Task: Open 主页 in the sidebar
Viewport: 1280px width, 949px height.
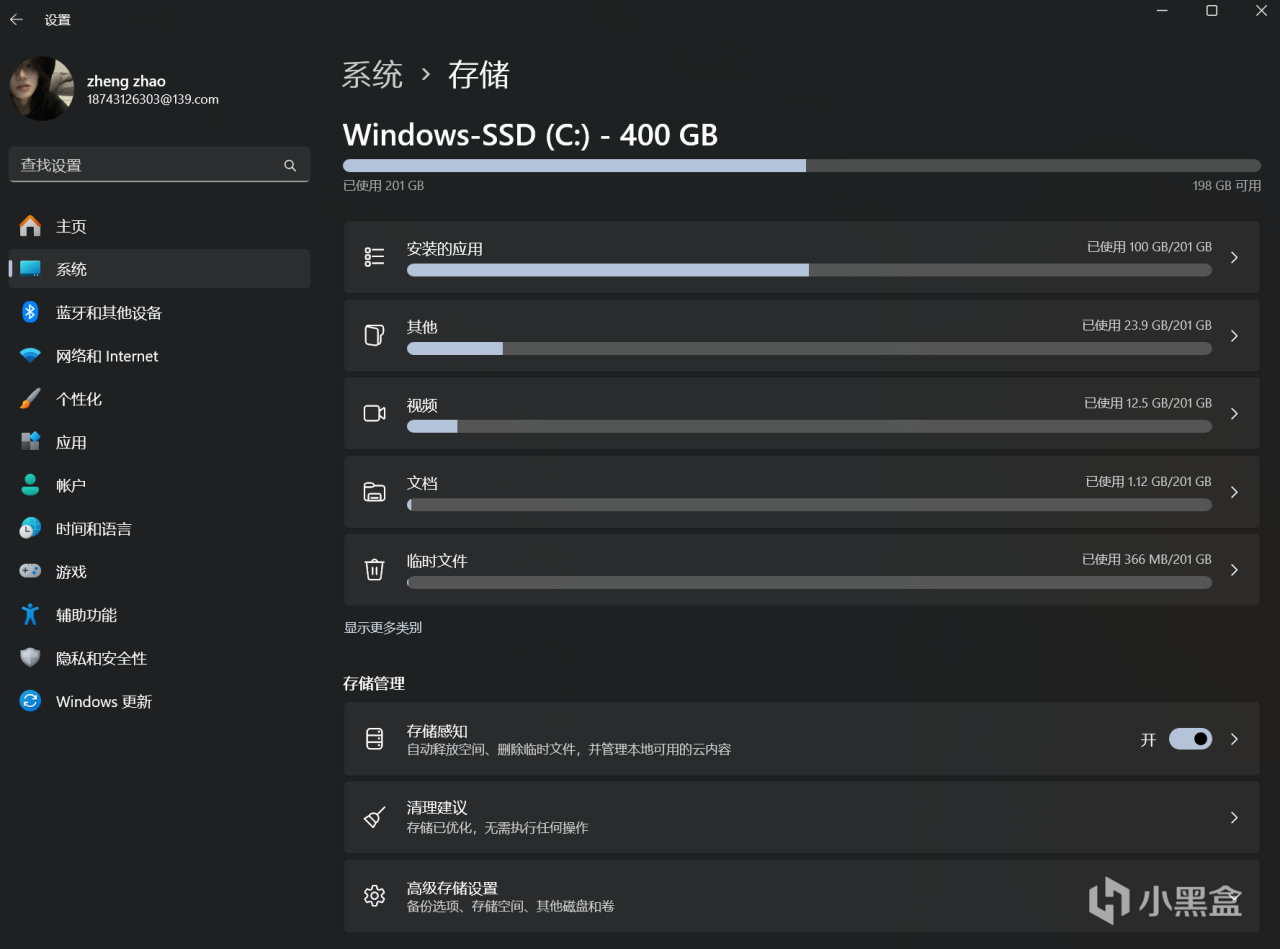Action: coord(159,226)
